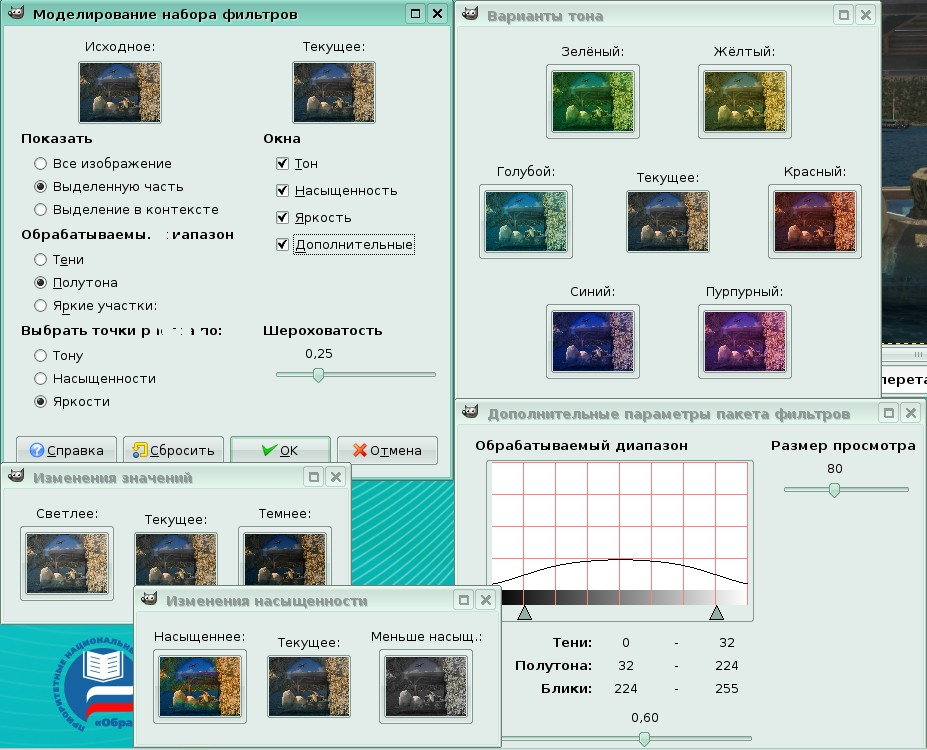Open the window menu icon of Варианты тона
The image size is (927, 750).
pyautogui.click(x=470, y=14)
